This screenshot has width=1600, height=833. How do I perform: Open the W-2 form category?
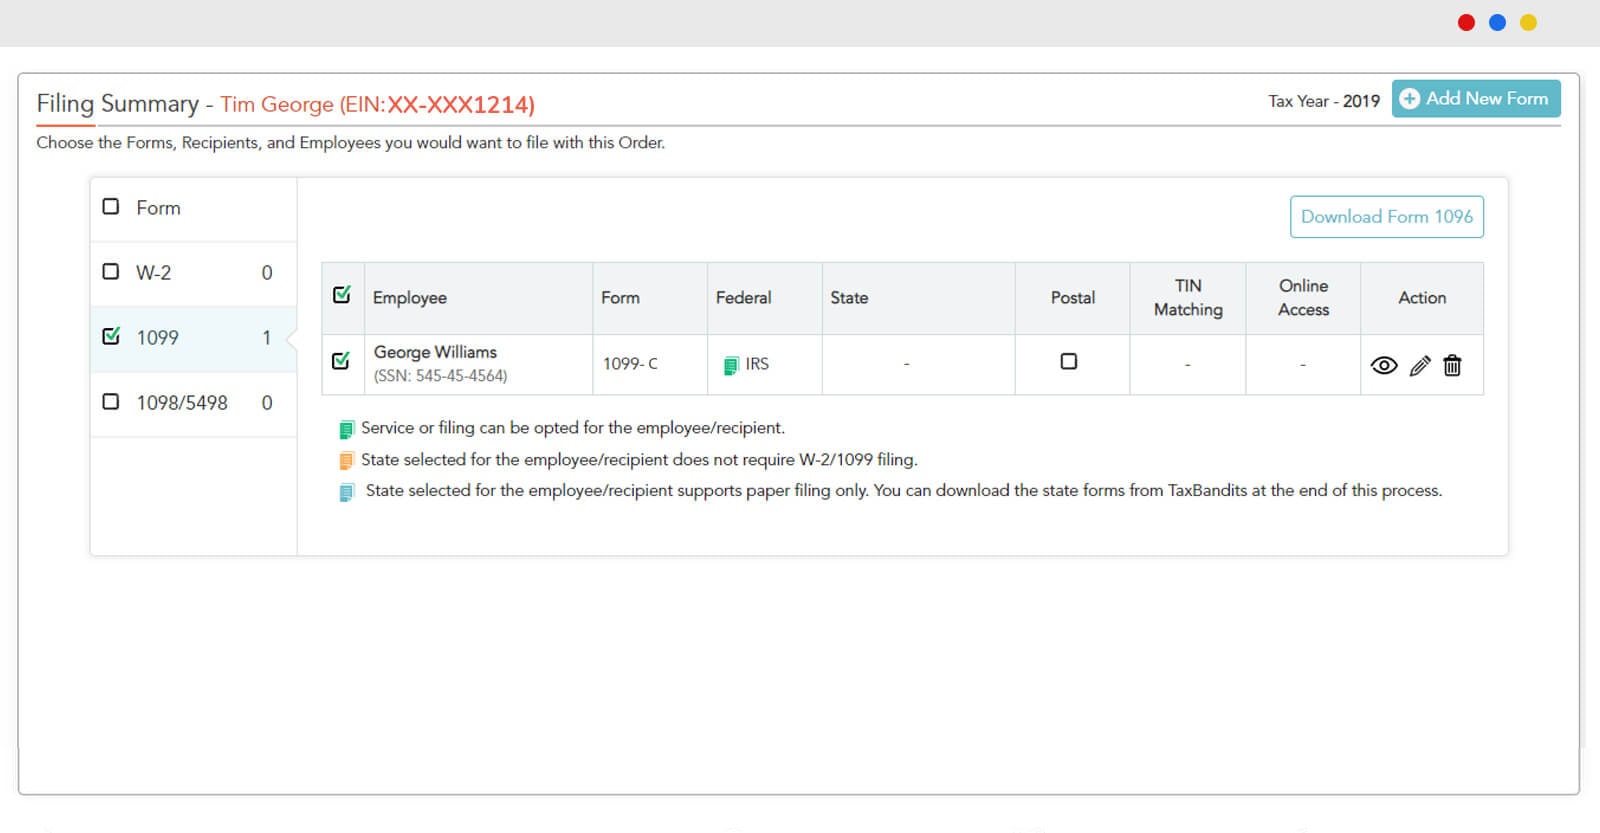tap(154, 273)
